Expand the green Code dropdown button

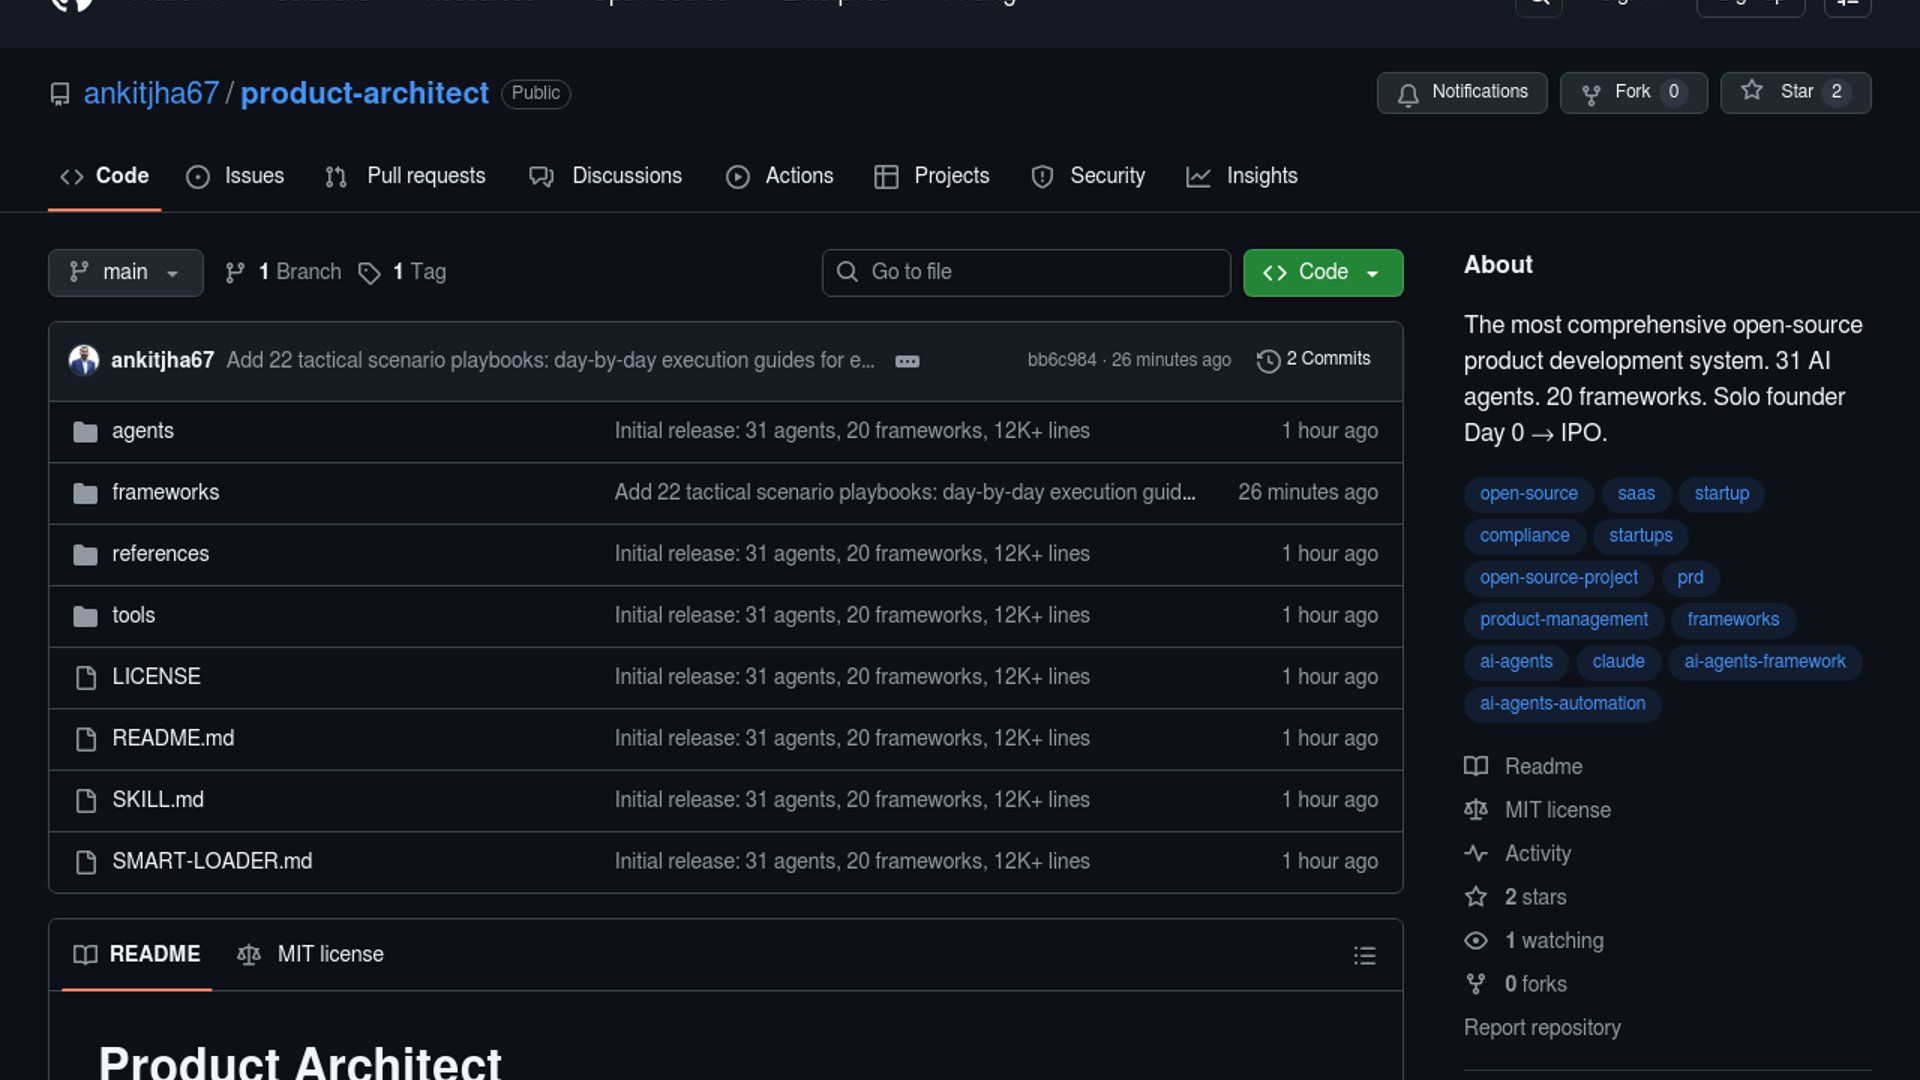tap(1322, 272)
